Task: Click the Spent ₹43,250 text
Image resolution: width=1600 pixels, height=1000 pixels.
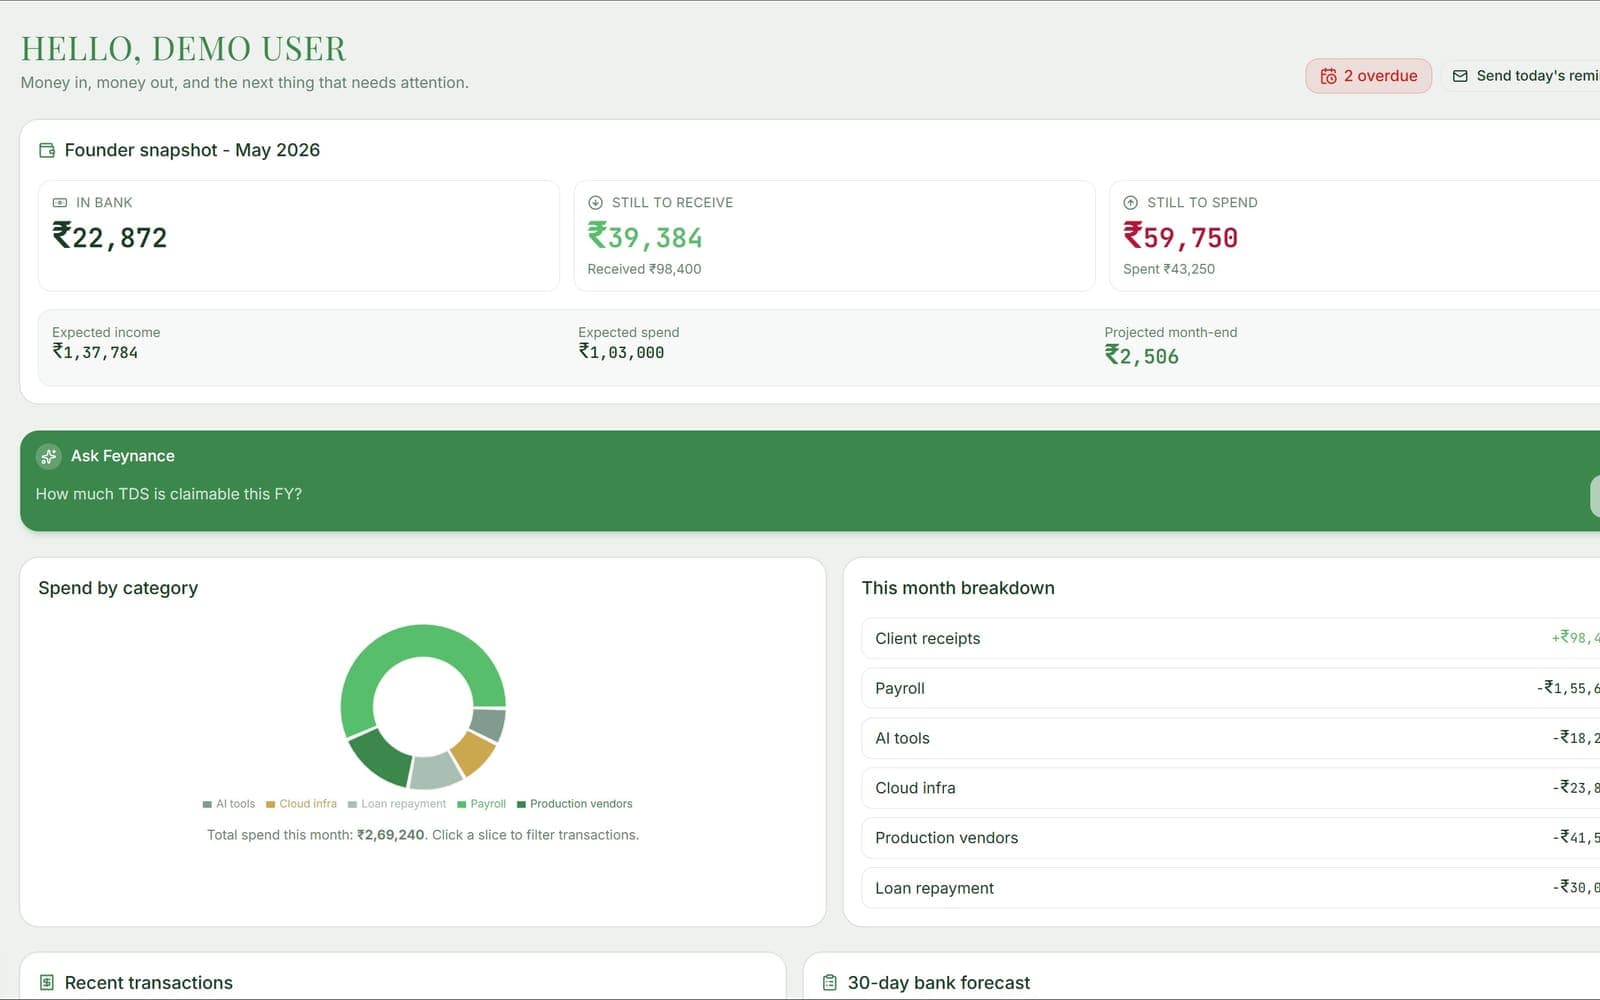Action: tap(1169, 269)
